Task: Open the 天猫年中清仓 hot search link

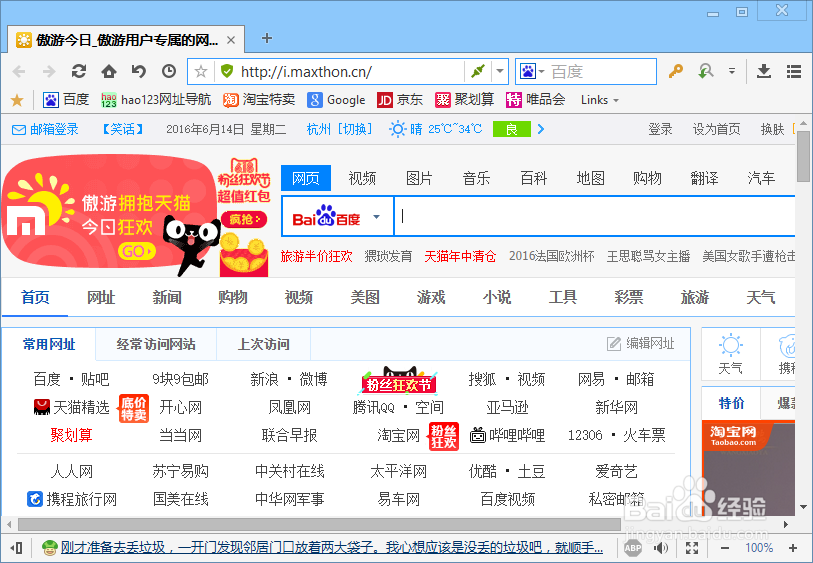Action: 460,256
